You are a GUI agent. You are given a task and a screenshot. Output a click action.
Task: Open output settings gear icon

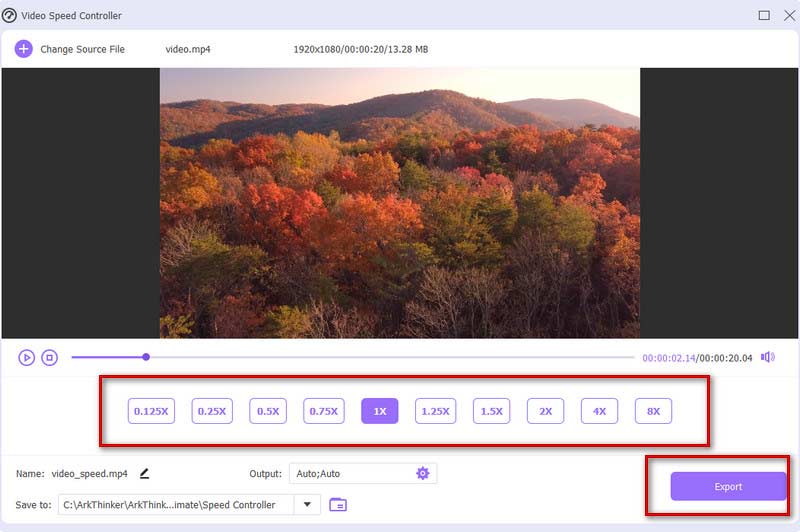click(x=422, y=473)
